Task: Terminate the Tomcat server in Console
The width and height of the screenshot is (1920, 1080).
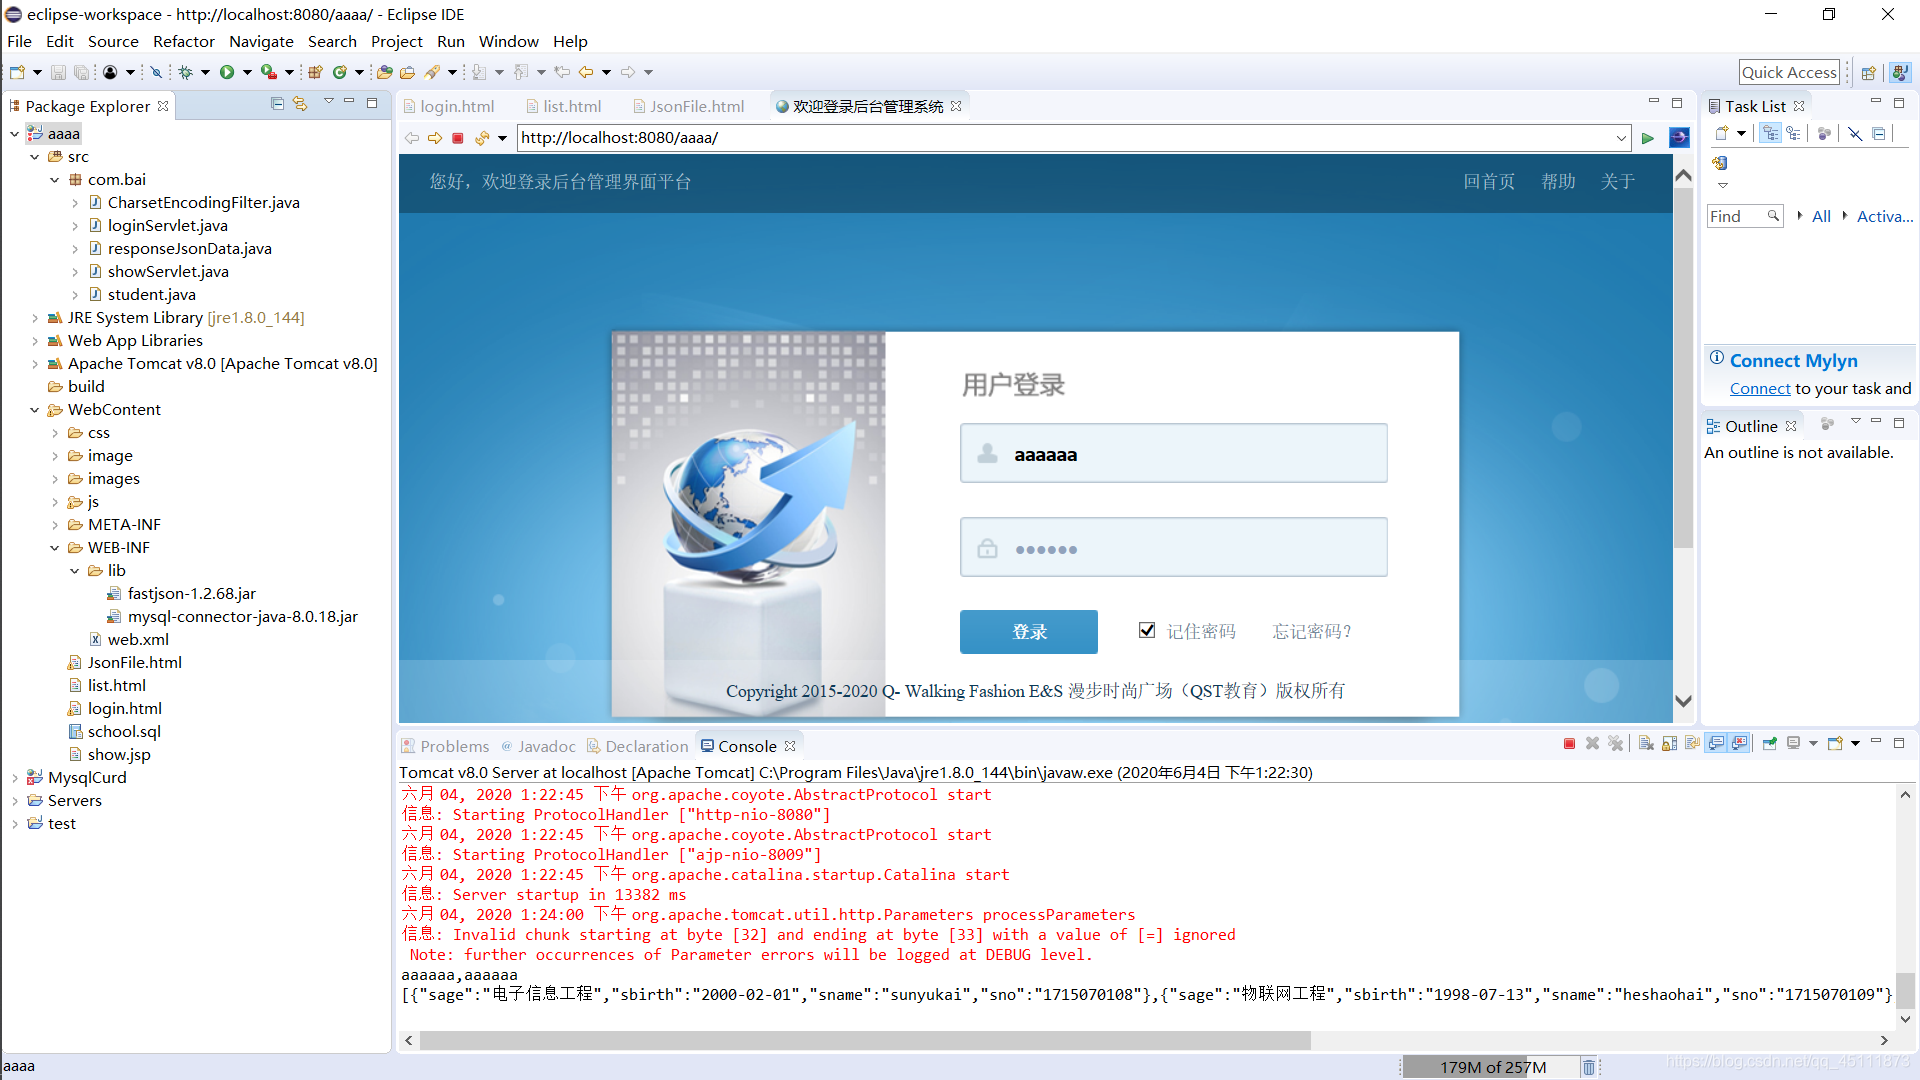Action: click(1569, 743)
